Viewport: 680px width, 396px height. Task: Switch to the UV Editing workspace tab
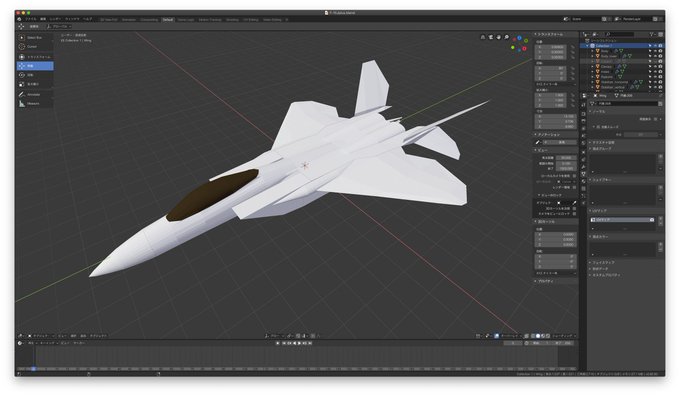[x=251, y=20]
